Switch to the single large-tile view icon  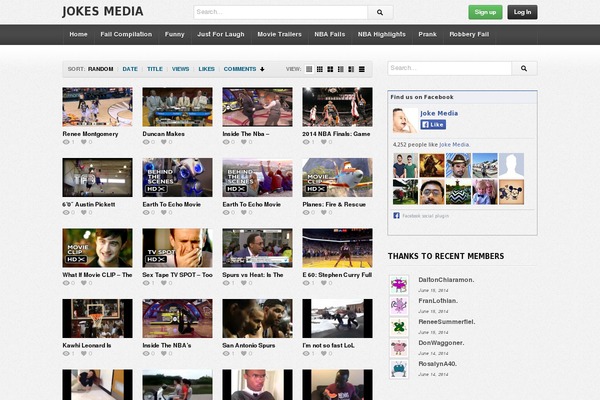tap(309, 69)
